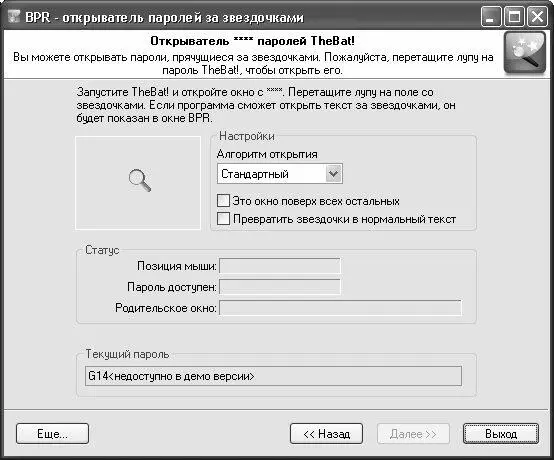Click the magnifying glass lens icon
The width and height of the screenshot is (554, 460).
tap(140, 181)
